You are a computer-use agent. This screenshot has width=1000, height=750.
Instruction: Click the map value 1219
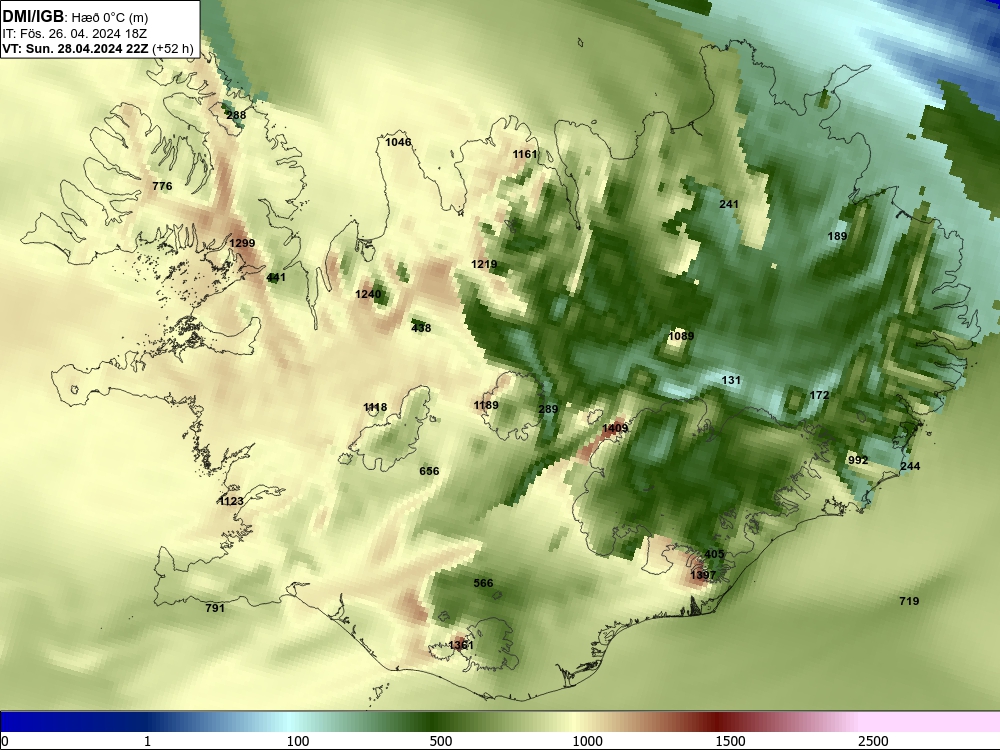pyautogui.click(x=484, y=264)
